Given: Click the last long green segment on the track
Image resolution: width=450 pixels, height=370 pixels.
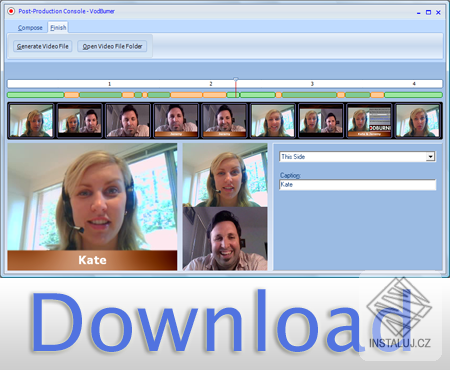Looking at the screenshot, I should [413, 95].
